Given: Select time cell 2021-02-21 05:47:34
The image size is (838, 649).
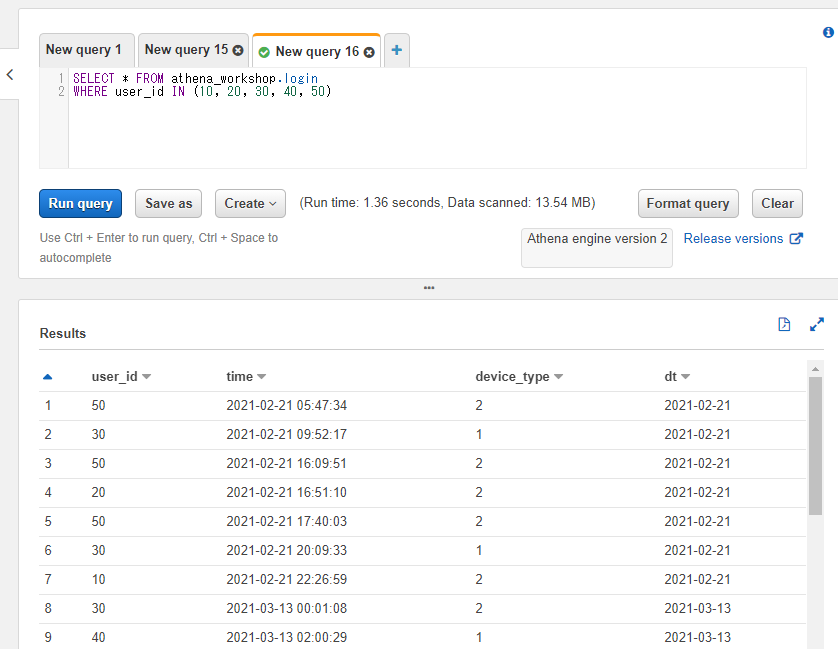Looking at the screenshot, I should point(286,406).
